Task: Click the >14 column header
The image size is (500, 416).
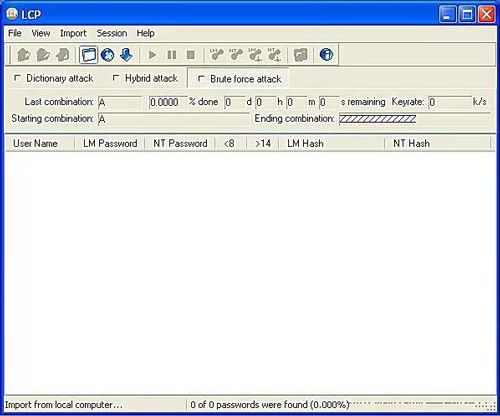Action: [x=263, y=144]
